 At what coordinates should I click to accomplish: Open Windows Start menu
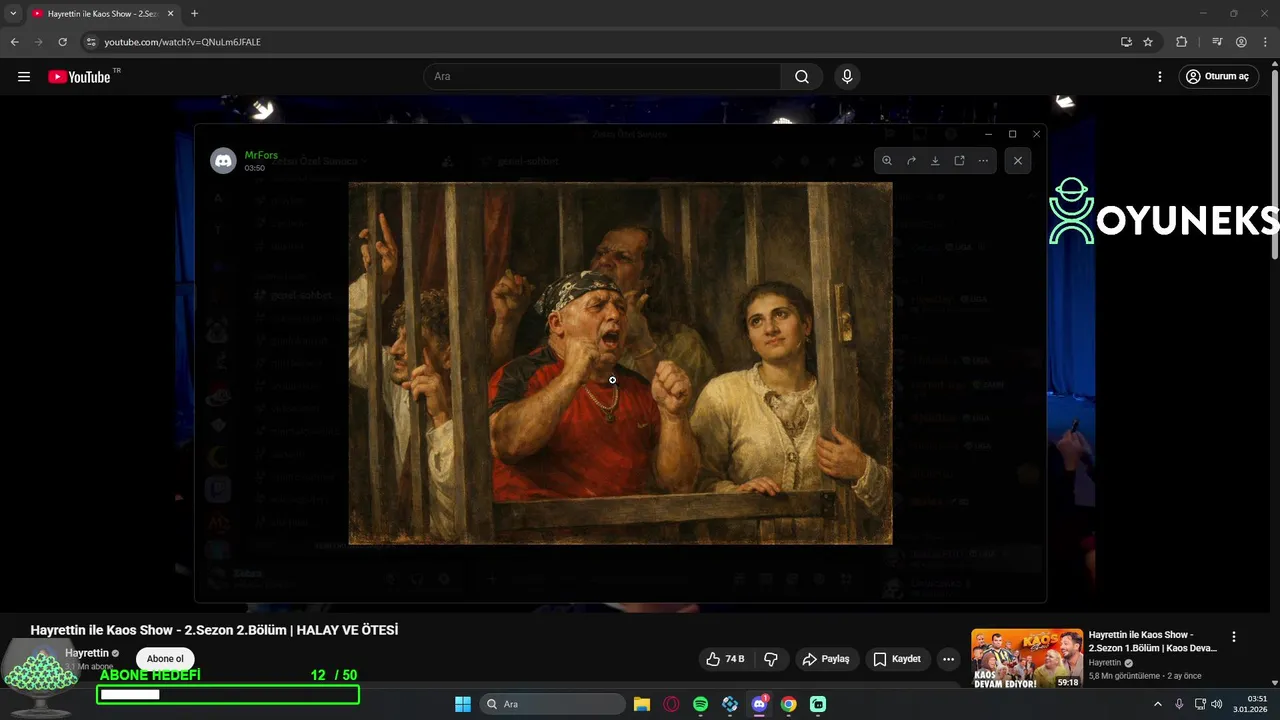pos(463,704)
